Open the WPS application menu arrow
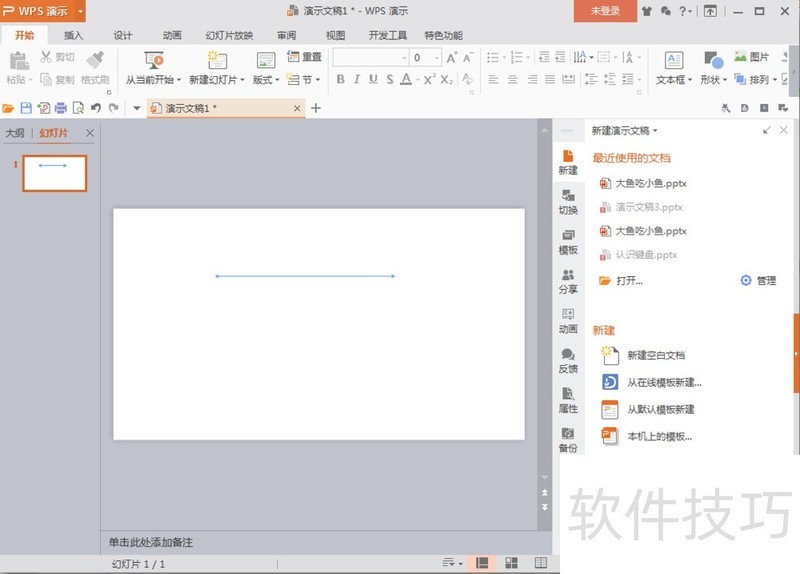Image resolution: width=800 pixels, height=574 pixels. coord(80,11)
